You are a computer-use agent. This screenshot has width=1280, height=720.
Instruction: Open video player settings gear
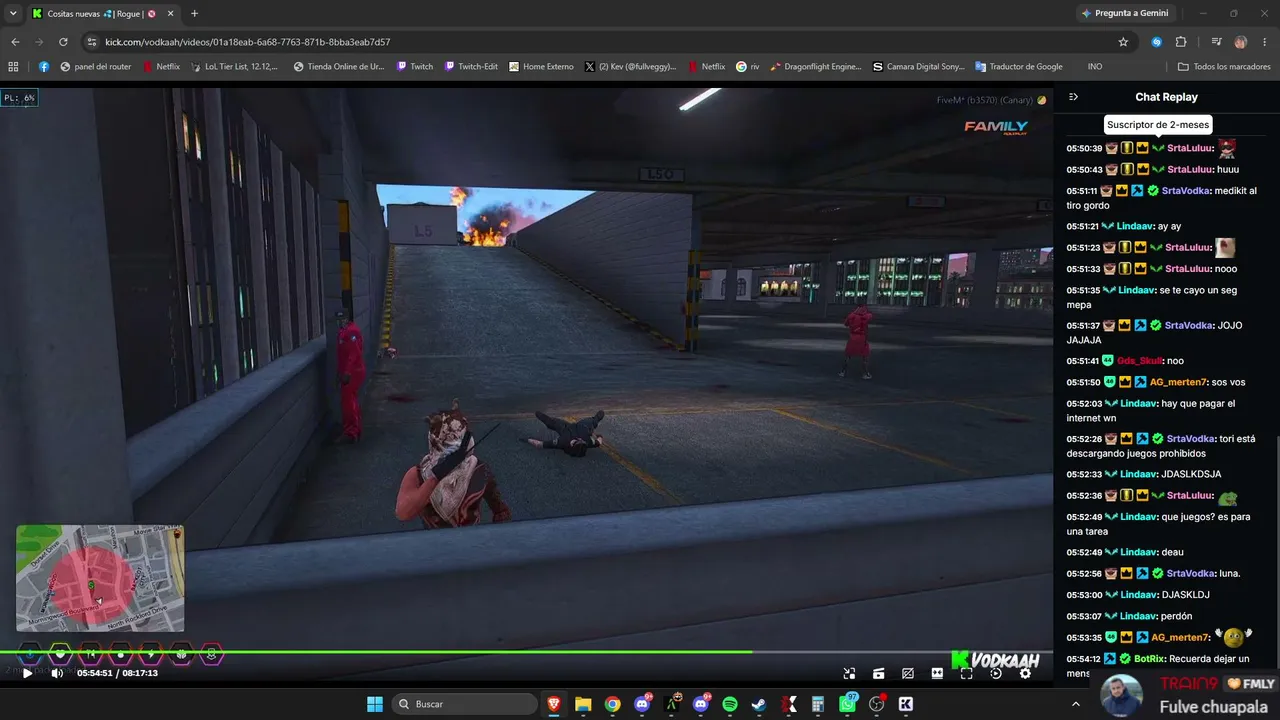[1025, 673]
